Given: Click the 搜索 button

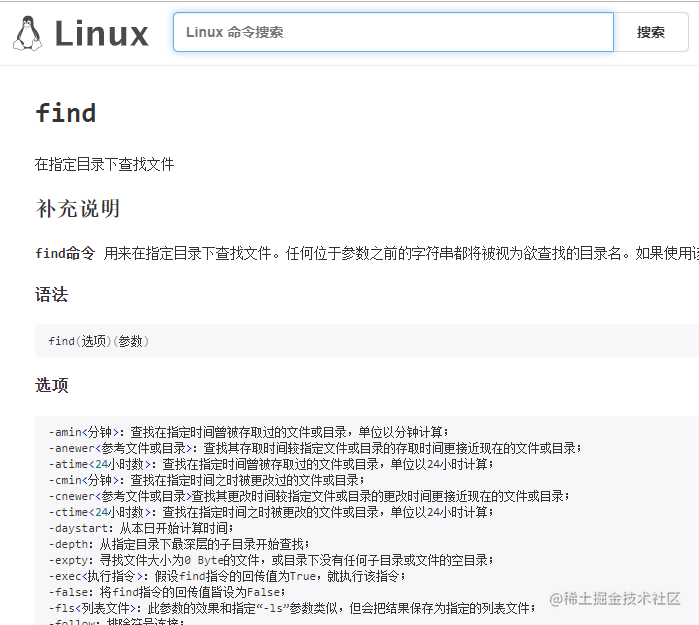Looking at the screenshot, I should pyautogui.click(x=650, y=32).
